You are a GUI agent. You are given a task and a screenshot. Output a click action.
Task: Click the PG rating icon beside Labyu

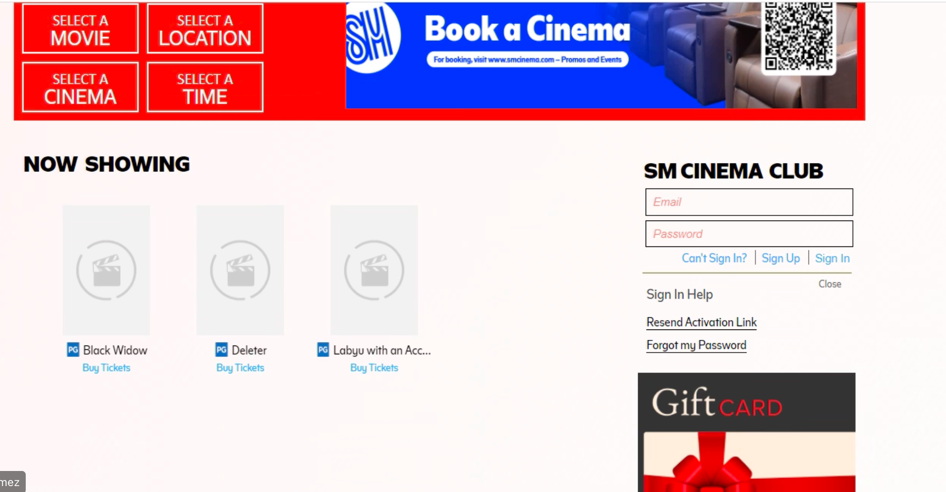point(323,350)
